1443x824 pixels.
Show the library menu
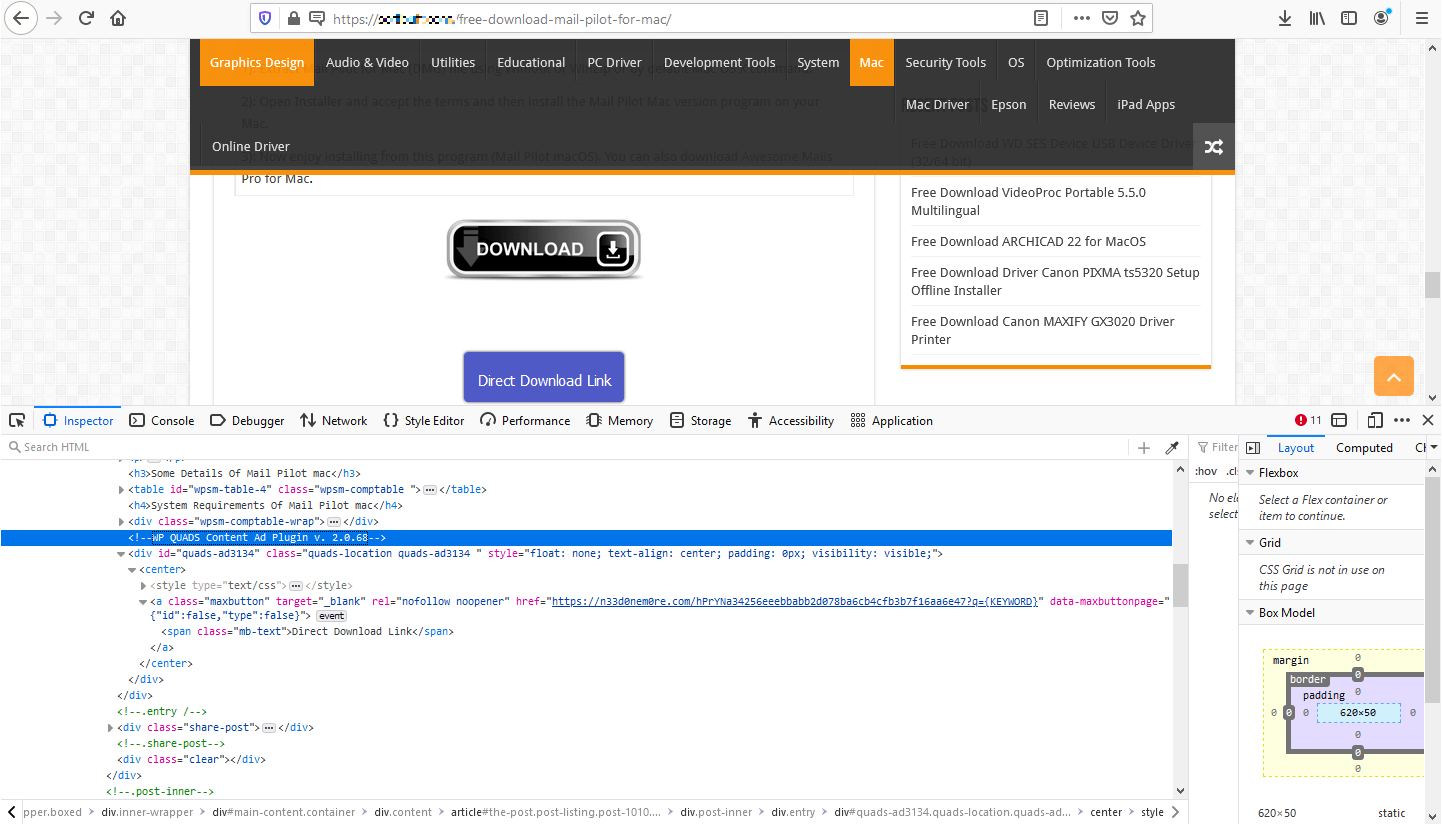coord(1317,18)
